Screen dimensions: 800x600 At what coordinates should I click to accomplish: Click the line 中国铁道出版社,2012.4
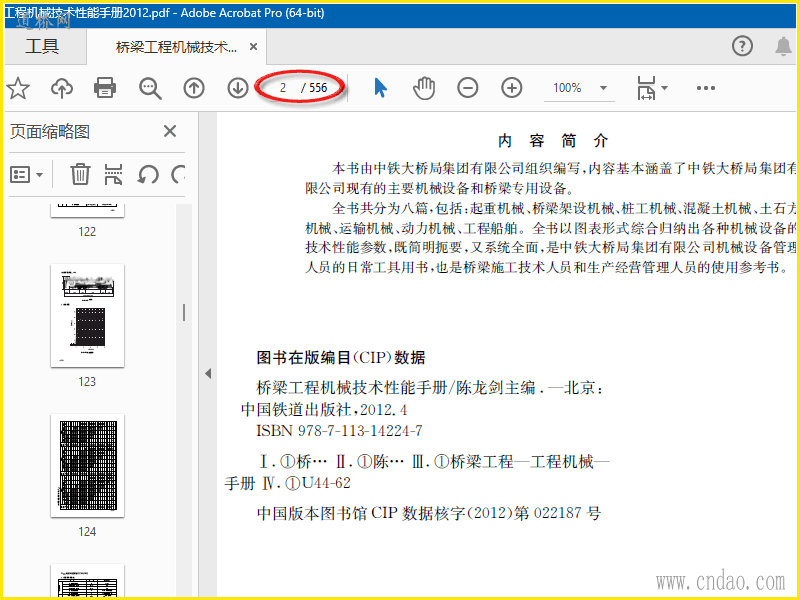point(324,410)
